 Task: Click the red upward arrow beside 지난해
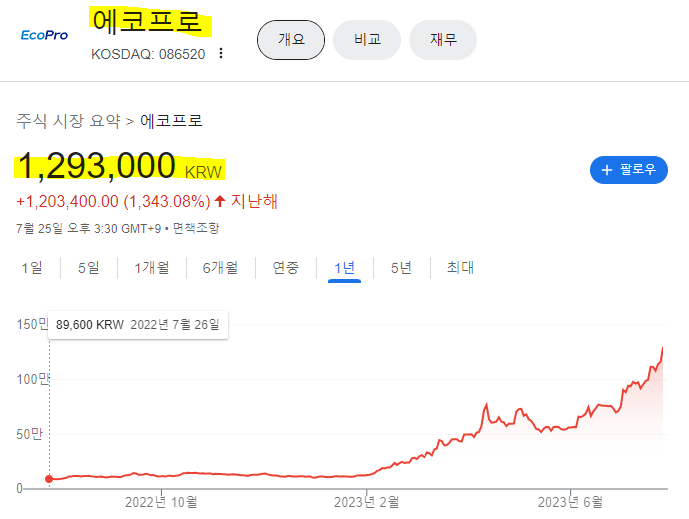click(220, 201)
